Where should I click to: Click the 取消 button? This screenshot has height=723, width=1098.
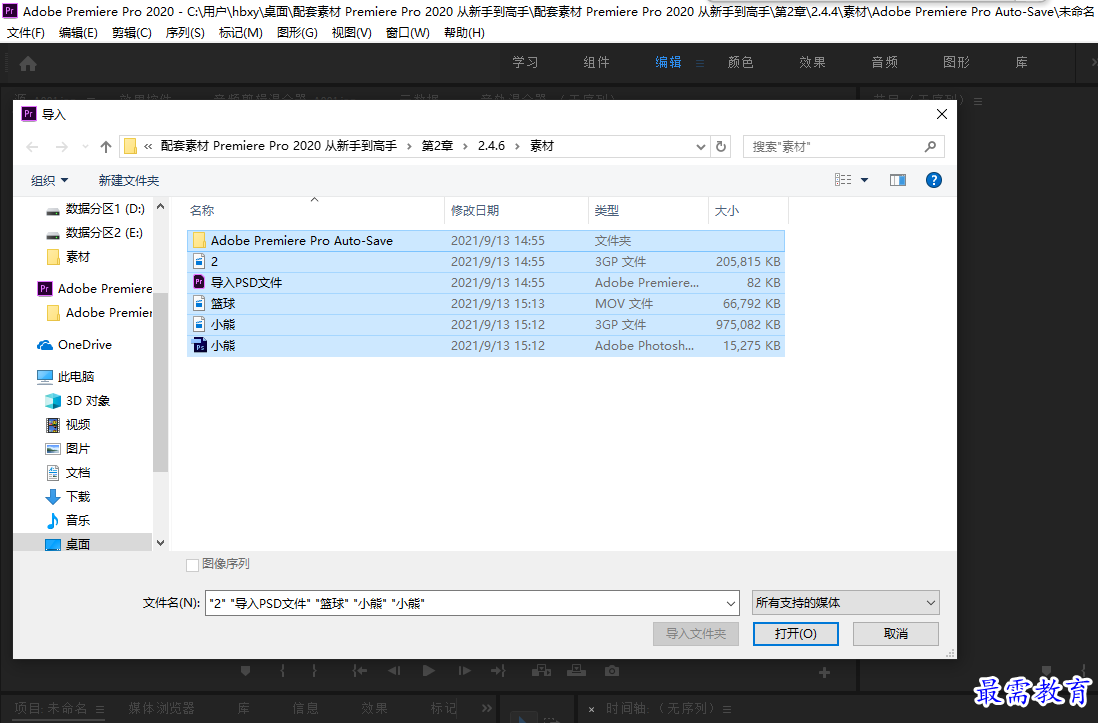[x=896, y=634]
